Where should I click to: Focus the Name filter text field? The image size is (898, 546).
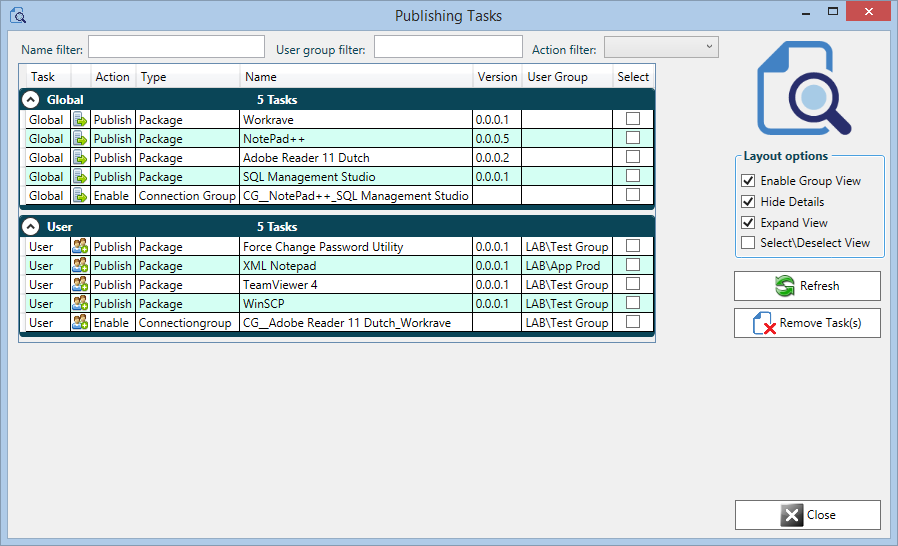tap(176, 47)
